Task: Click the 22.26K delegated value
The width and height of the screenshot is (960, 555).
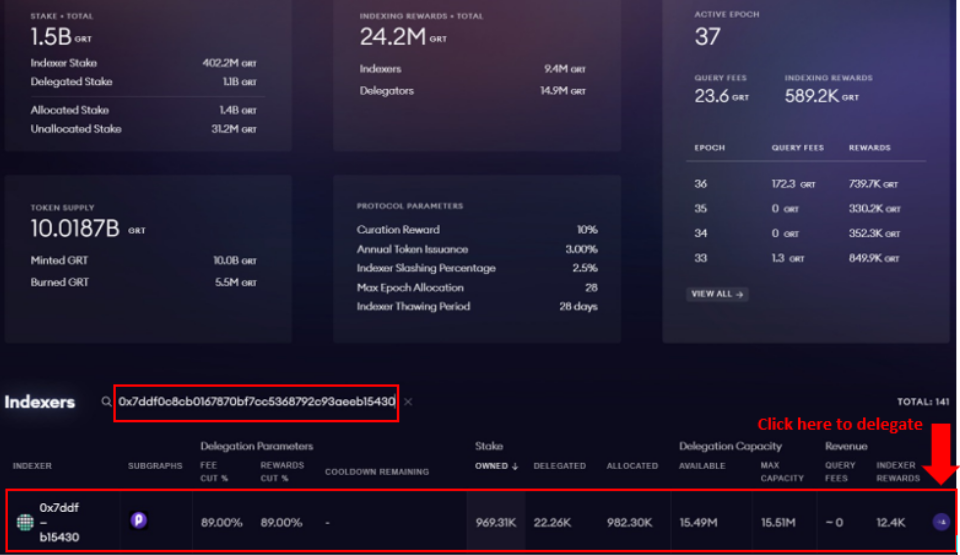Action: coord(552,523)
